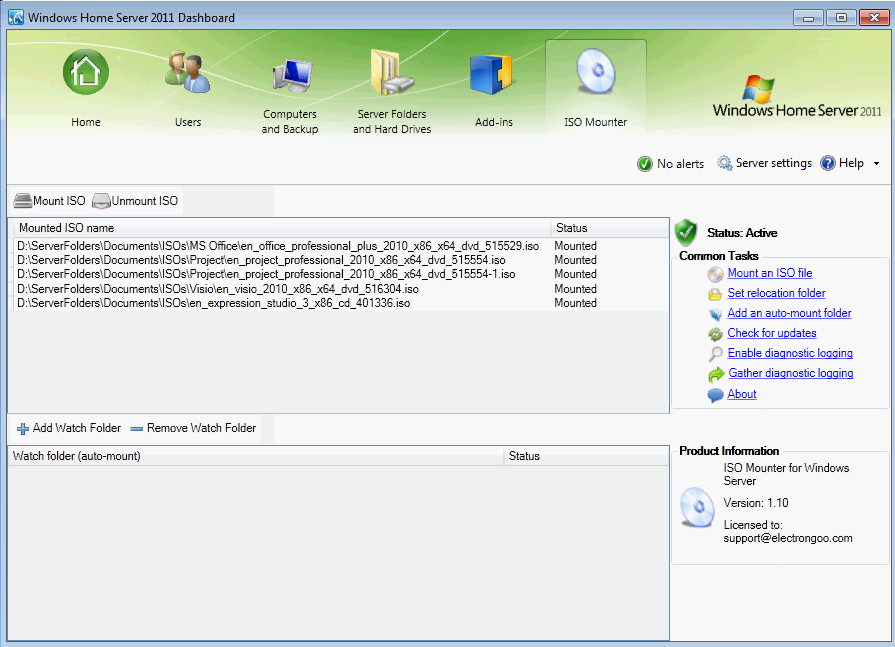Open the Check for updates link
Screen dimensions: 895x647
(772, 333)
